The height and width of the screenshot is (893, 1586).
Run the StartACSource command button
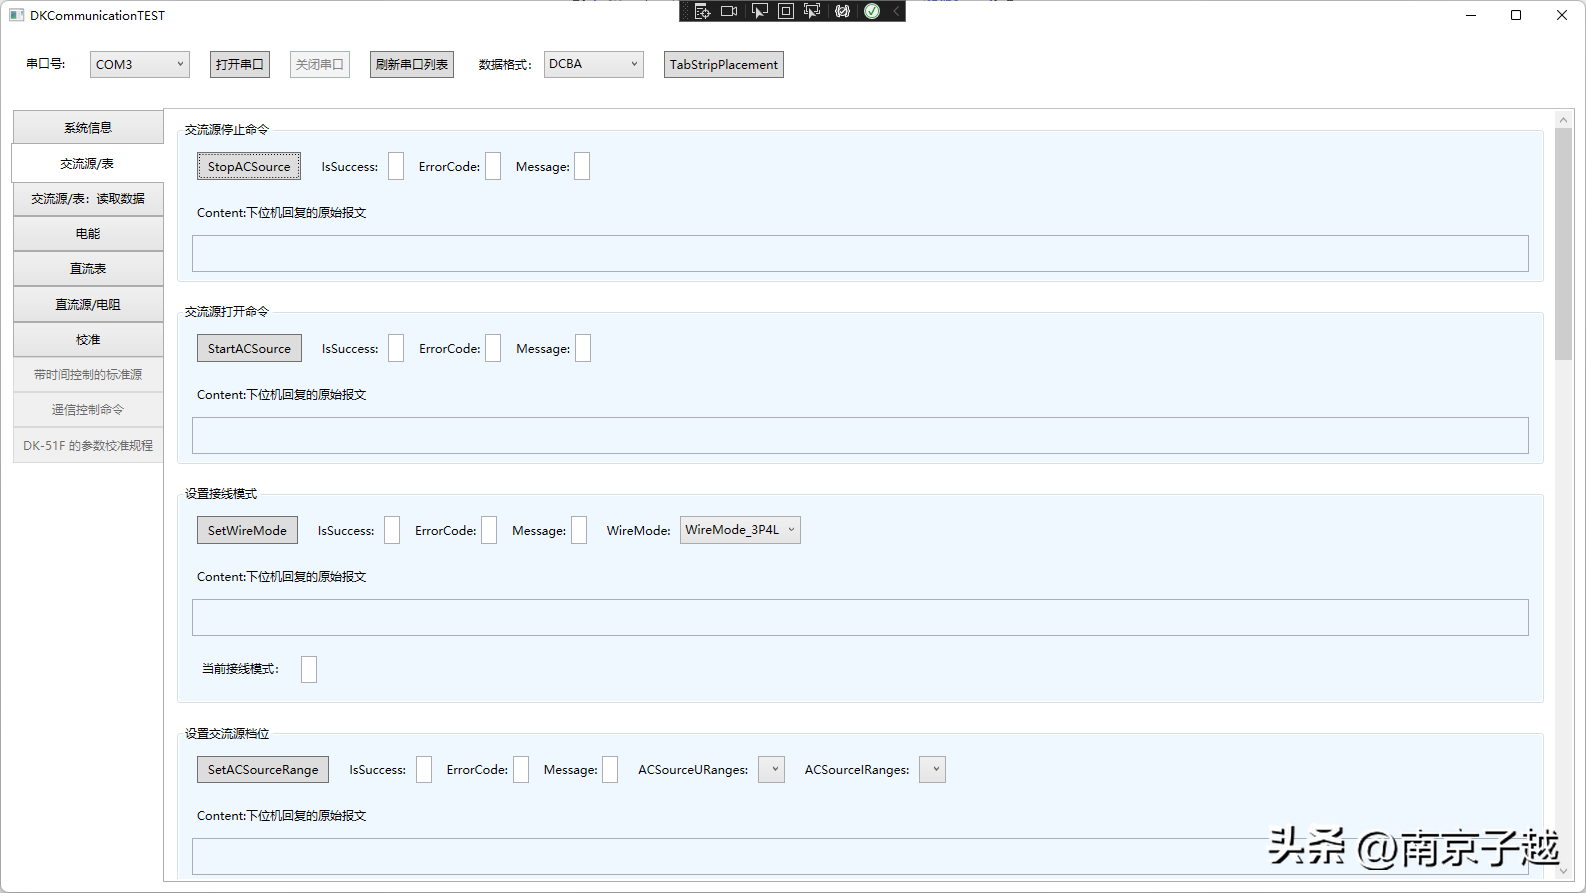(249, 348)
